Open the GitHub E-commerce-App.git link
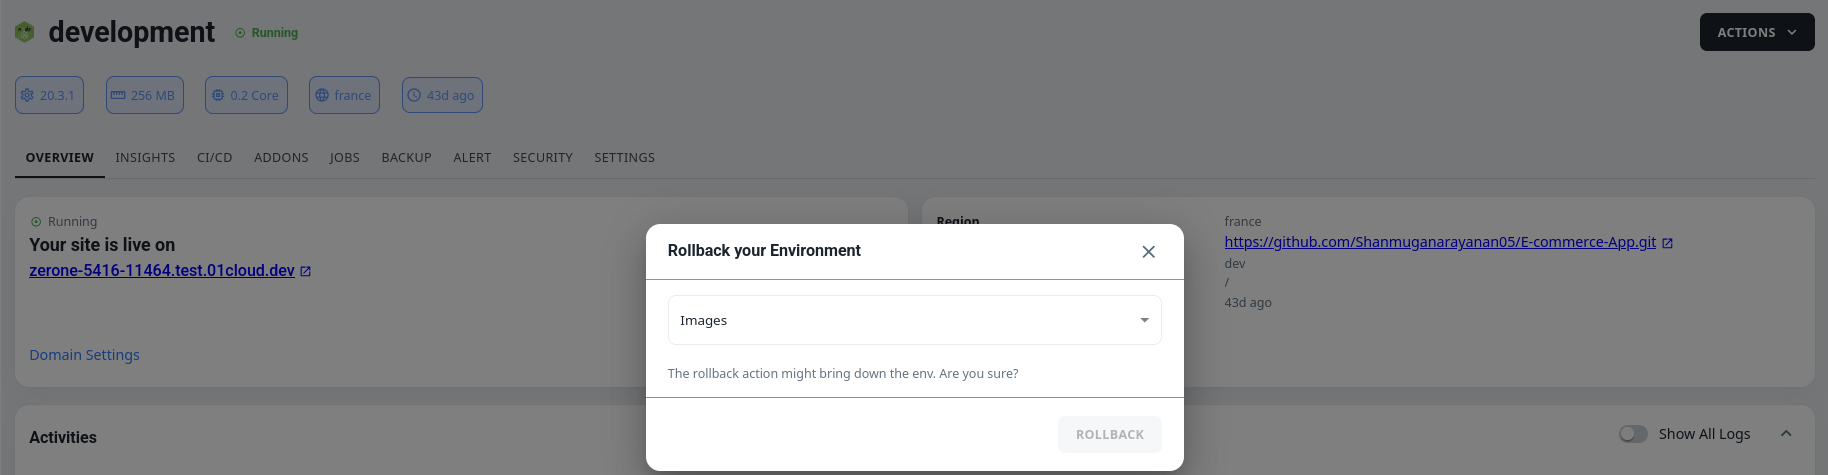 click(1440, 242)
